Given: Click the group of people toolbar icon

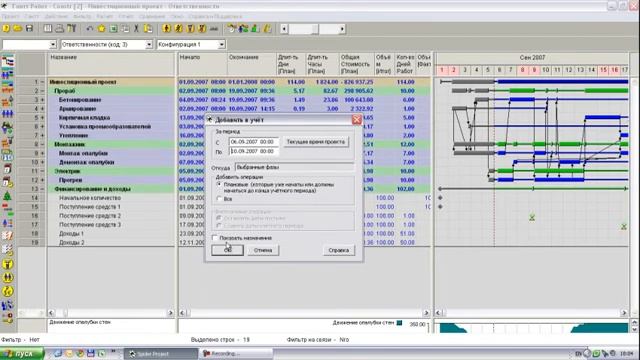Looking at the screenshot, I should (244, 29).
